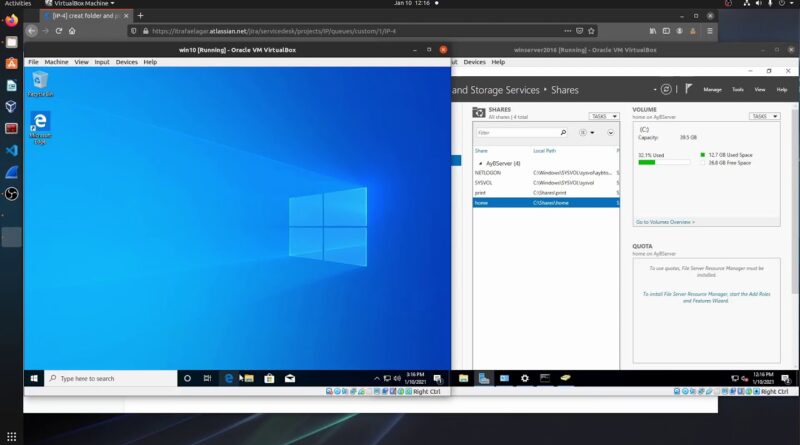
Task: Click the filter search magnifier in Shares
Action: (x=563, y=133)
